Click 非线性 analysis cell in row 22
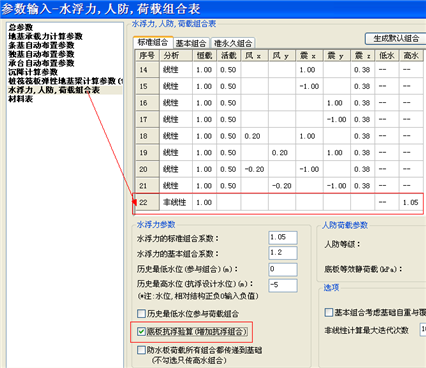The width and height of the screenshot is (426, 368). (x=176, y=202)
